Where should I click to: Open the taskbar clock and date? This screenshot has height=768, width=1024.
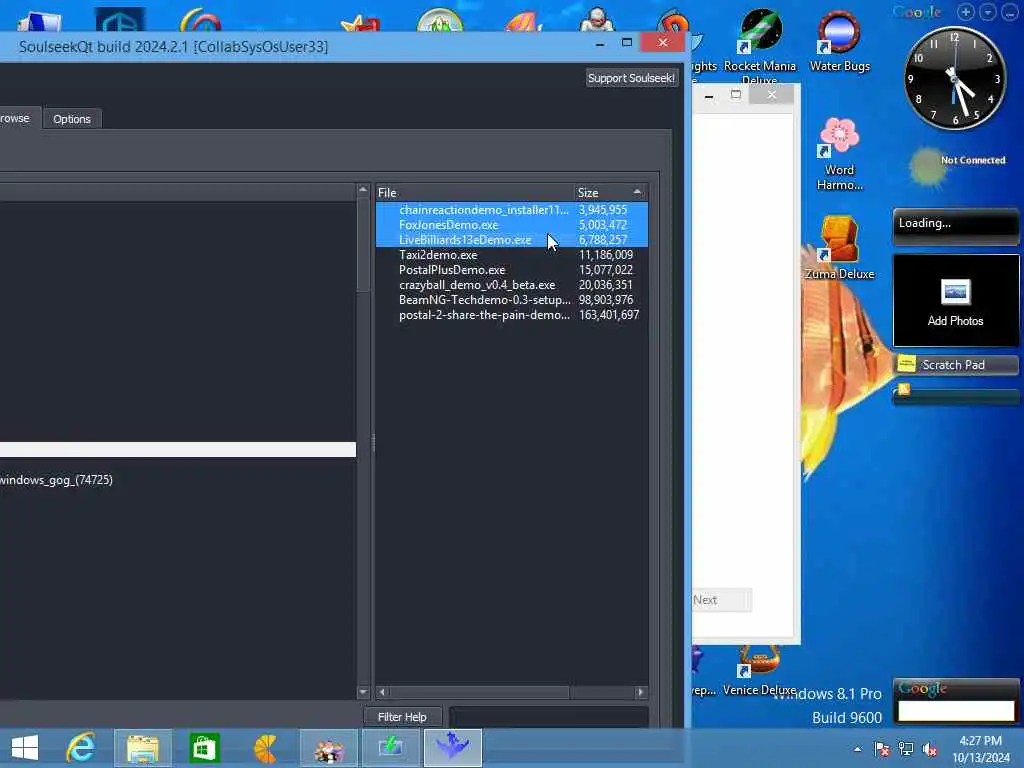pyautogui.click(x=980, y=749)
